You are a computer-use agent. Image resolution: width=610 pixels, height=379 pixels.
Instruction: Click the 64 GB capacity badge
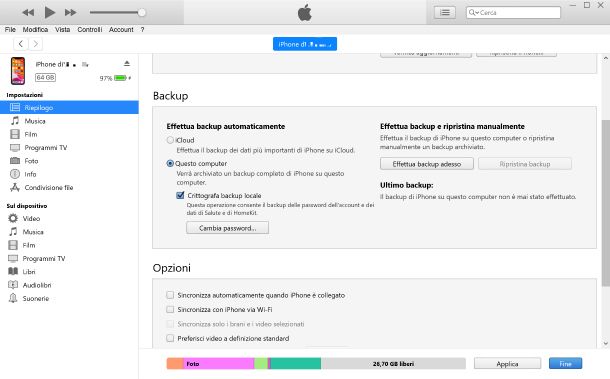[46, 77]
